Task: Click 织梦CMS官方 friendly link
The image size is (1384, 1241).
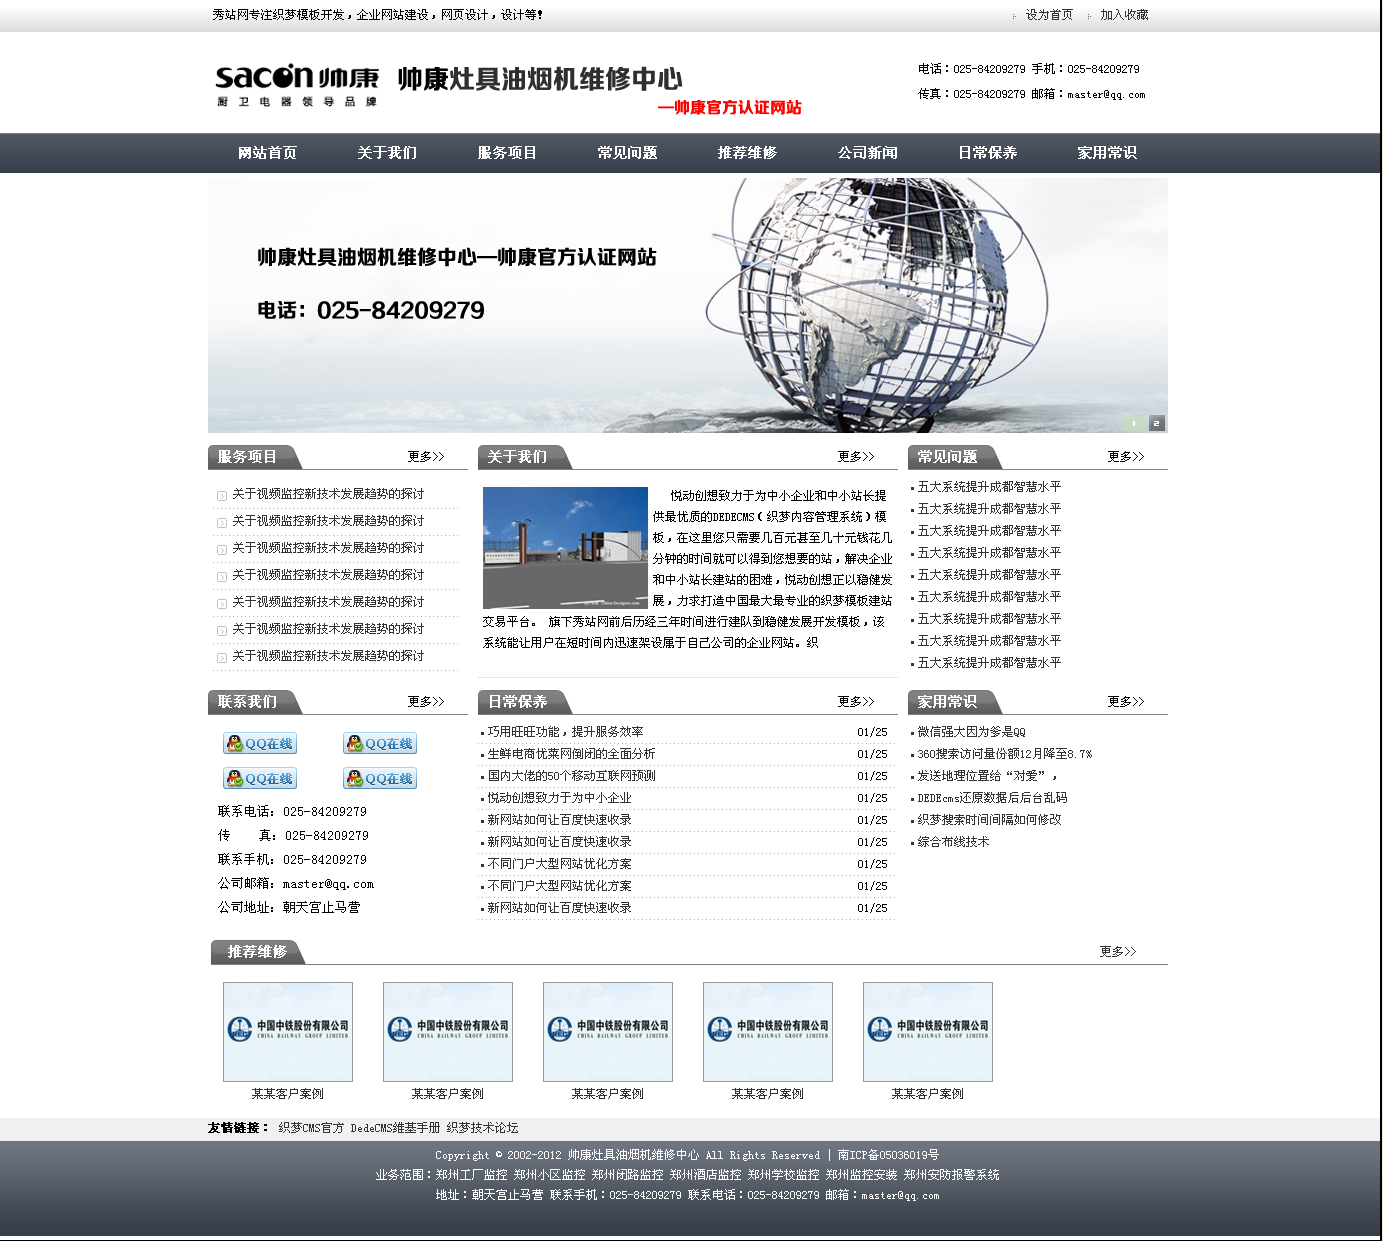Action: pos(311,1128)
